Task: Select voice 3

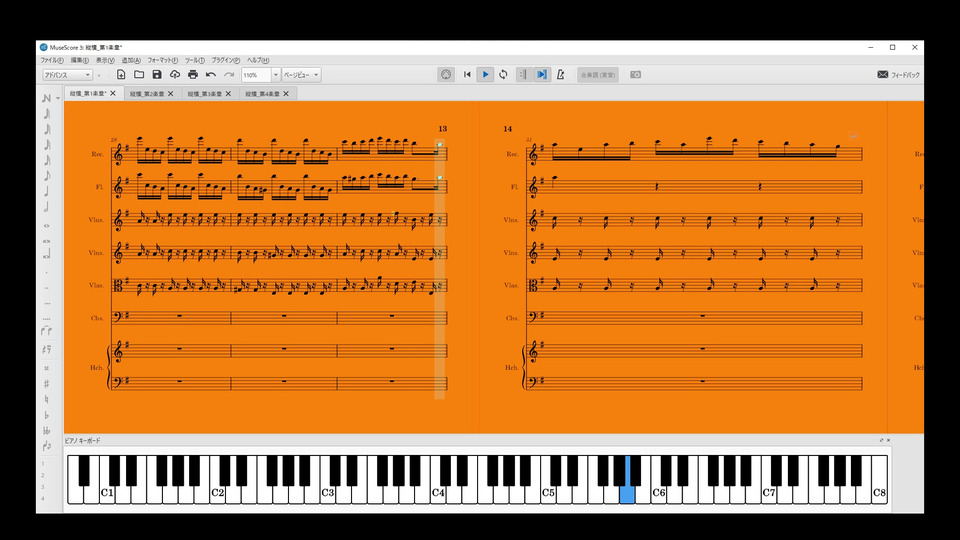Action: click(x=43, y=487)
